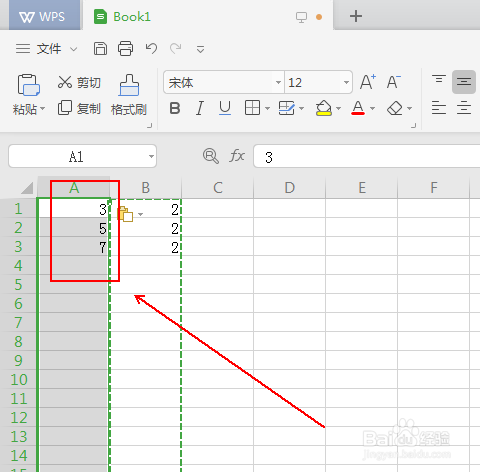
Task: Open the quick access toolbar customize dropdown
Action: tap(200, 50)
